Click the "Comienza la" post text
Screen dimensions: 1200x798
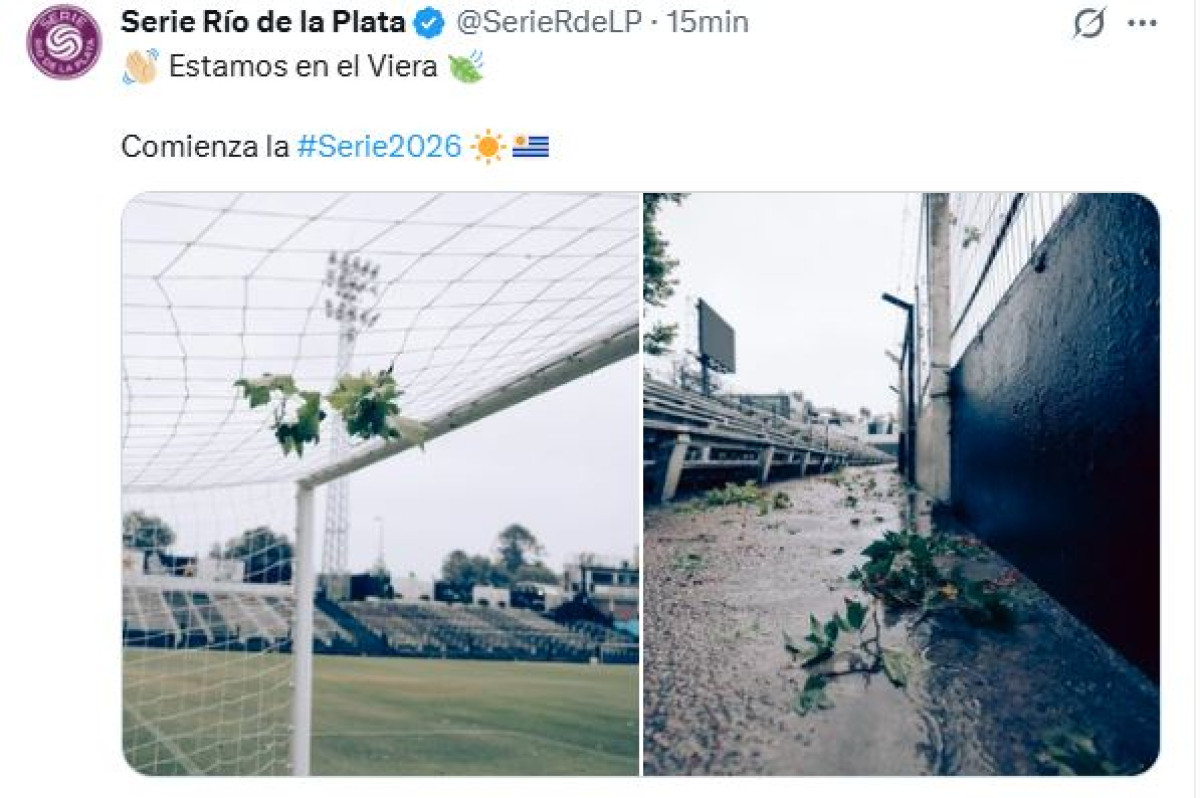tap(205, 147)
